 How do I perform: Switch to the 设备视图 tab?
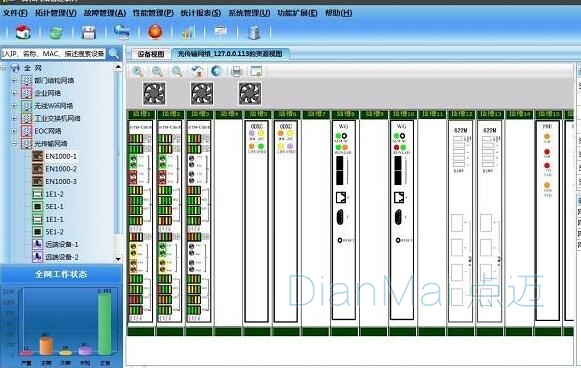click(x=150, y=54)
